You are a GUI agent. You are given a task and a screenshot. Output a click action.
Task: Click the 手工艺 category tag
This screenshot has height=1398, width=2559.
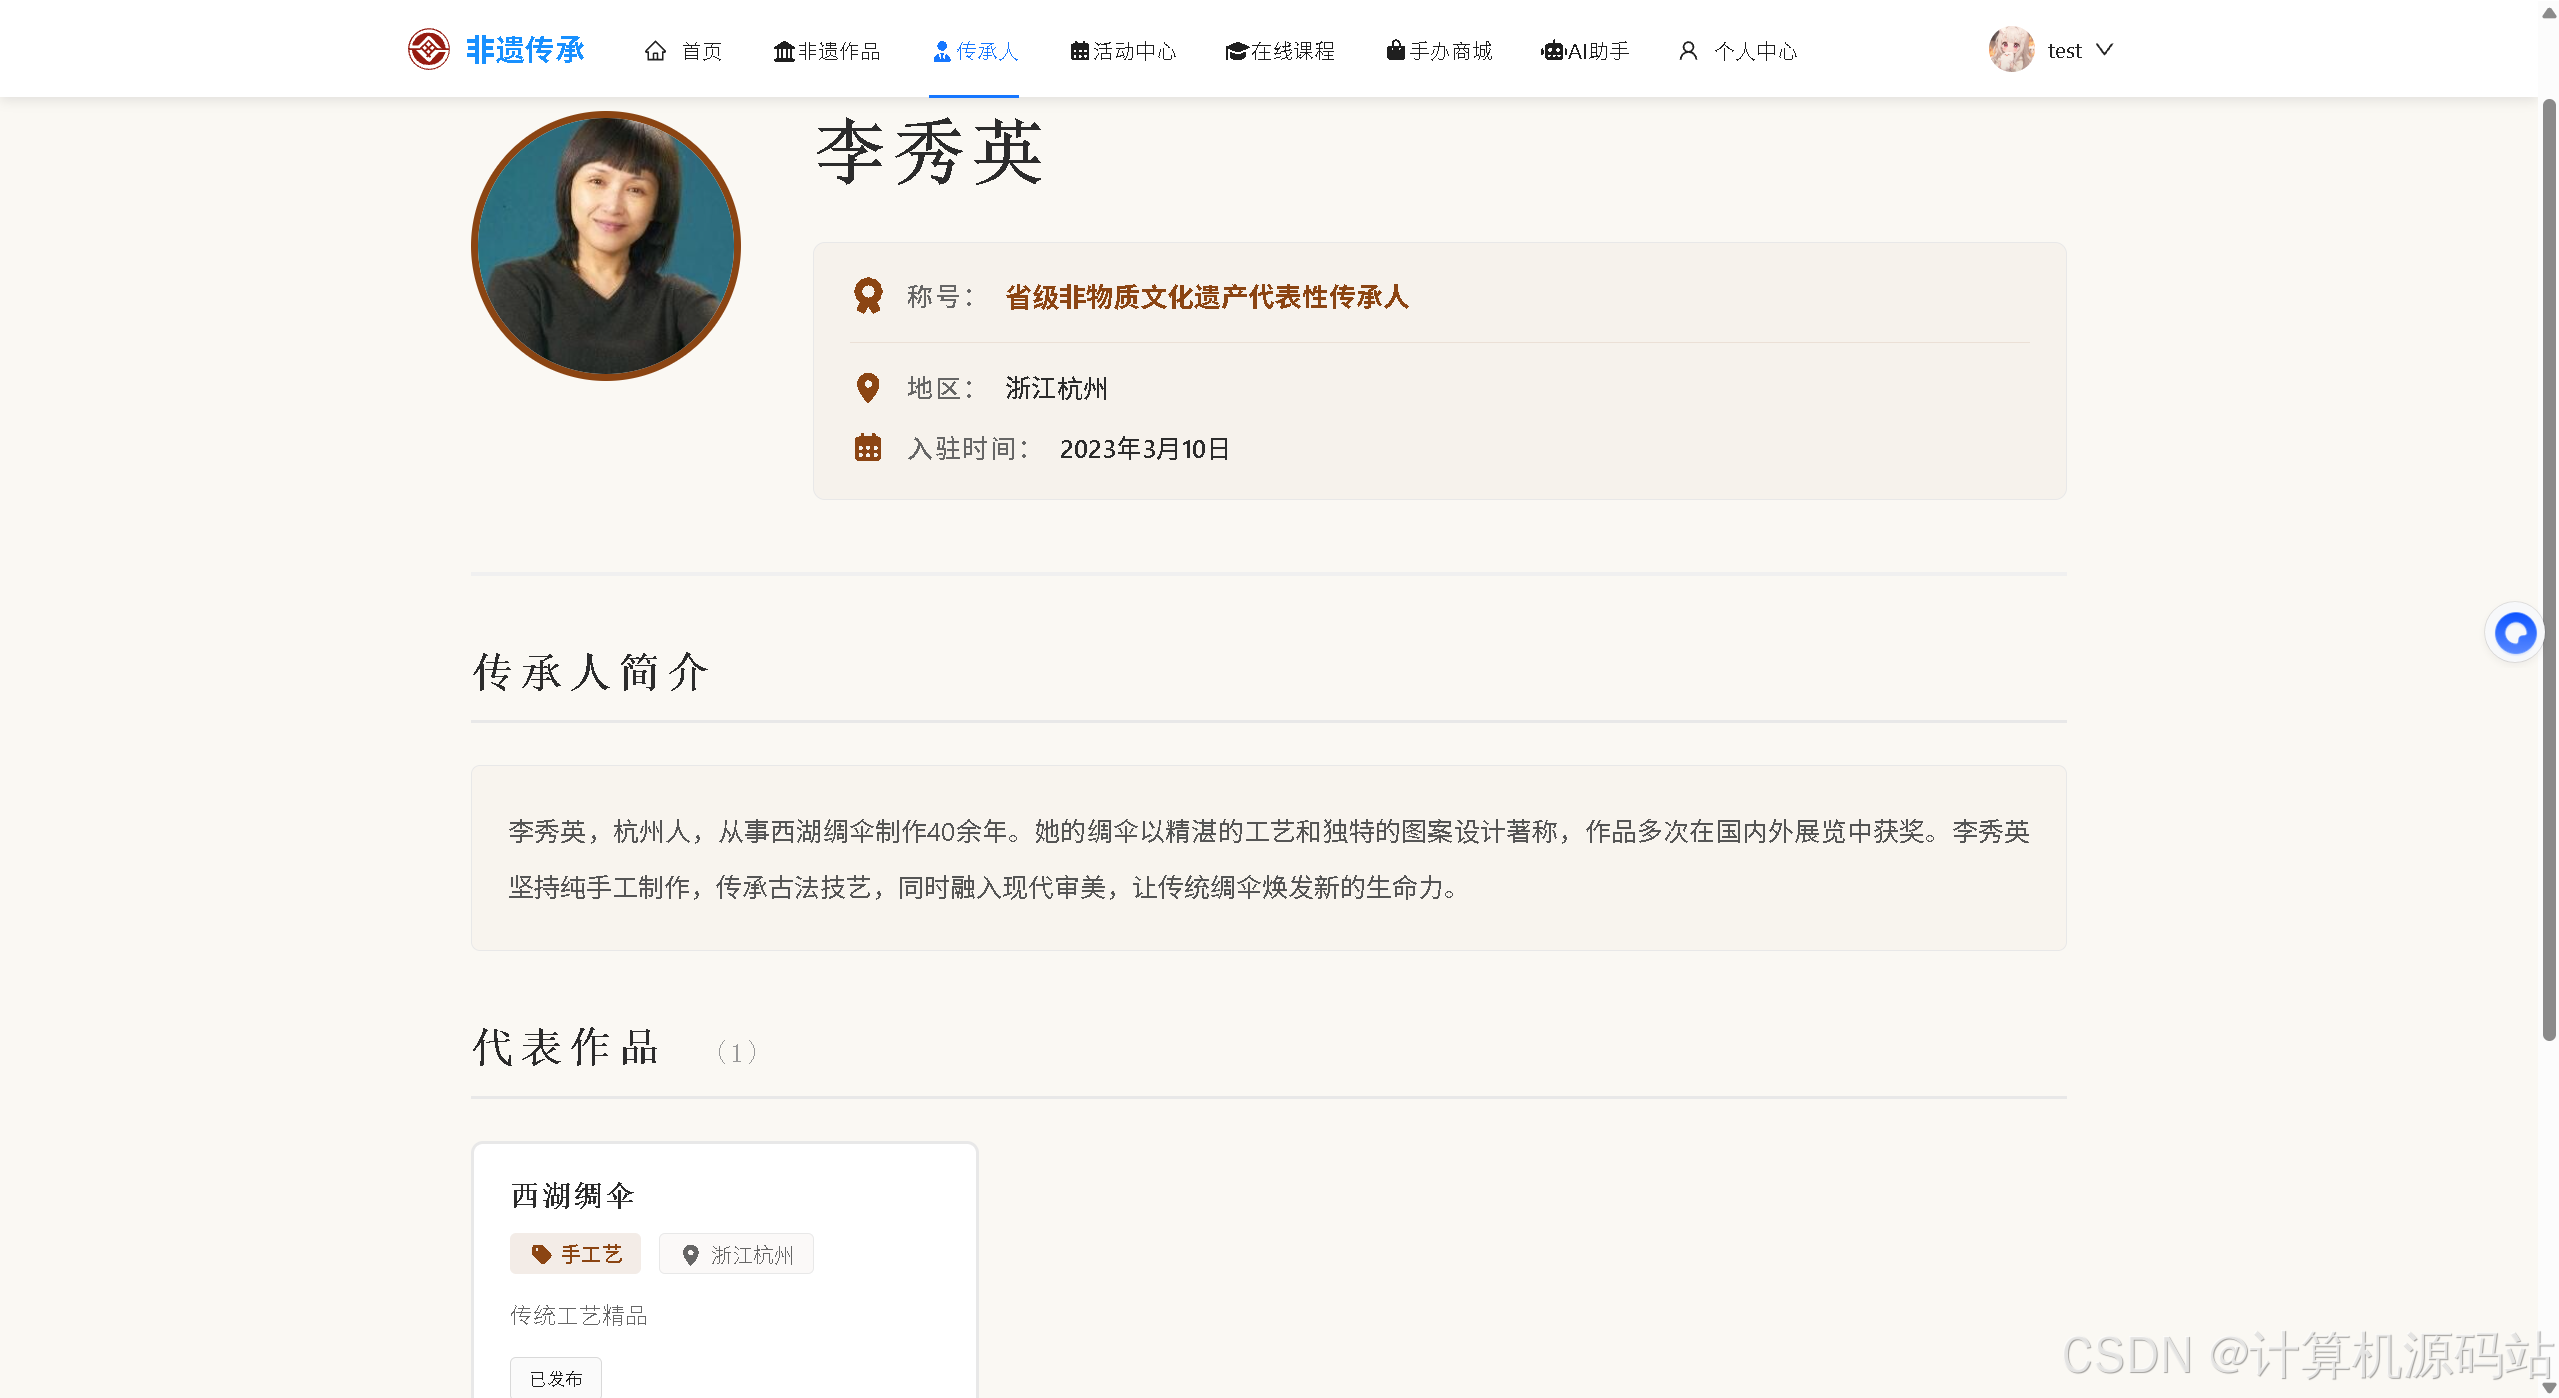(575, 1254)
